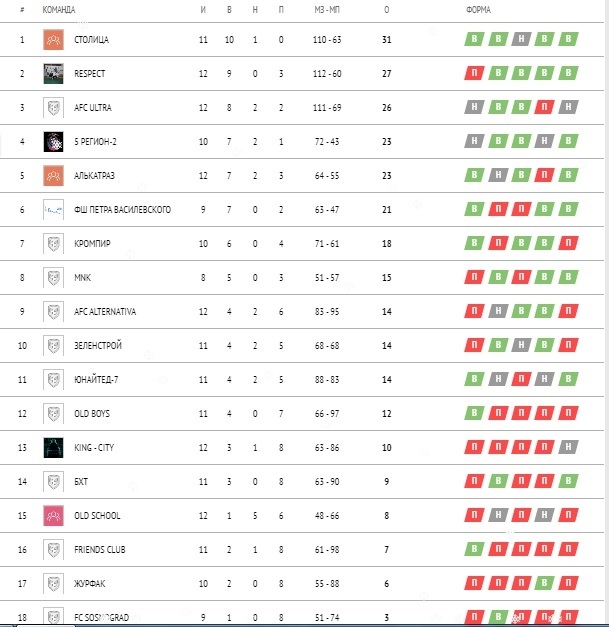Click the 5 РЕГИОН-2 team logo

tap(53, 142)
